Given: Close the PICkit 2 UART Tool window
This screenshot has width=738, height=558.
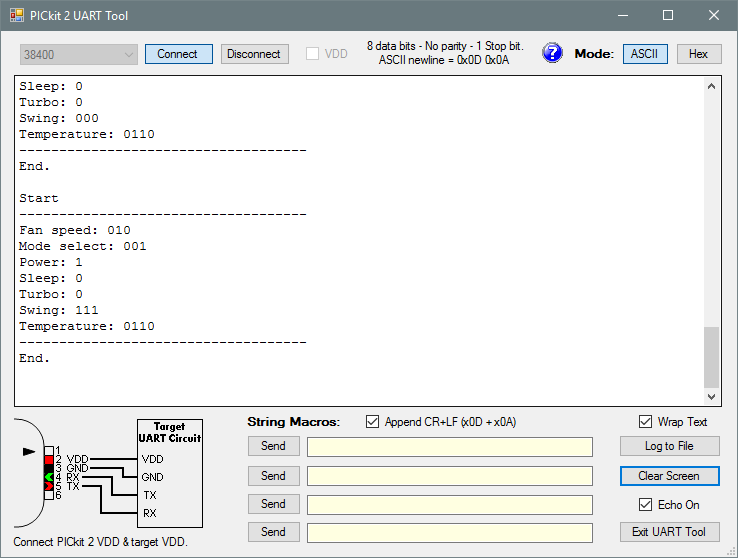Looking at the screenshot, I should coord(714,16).
